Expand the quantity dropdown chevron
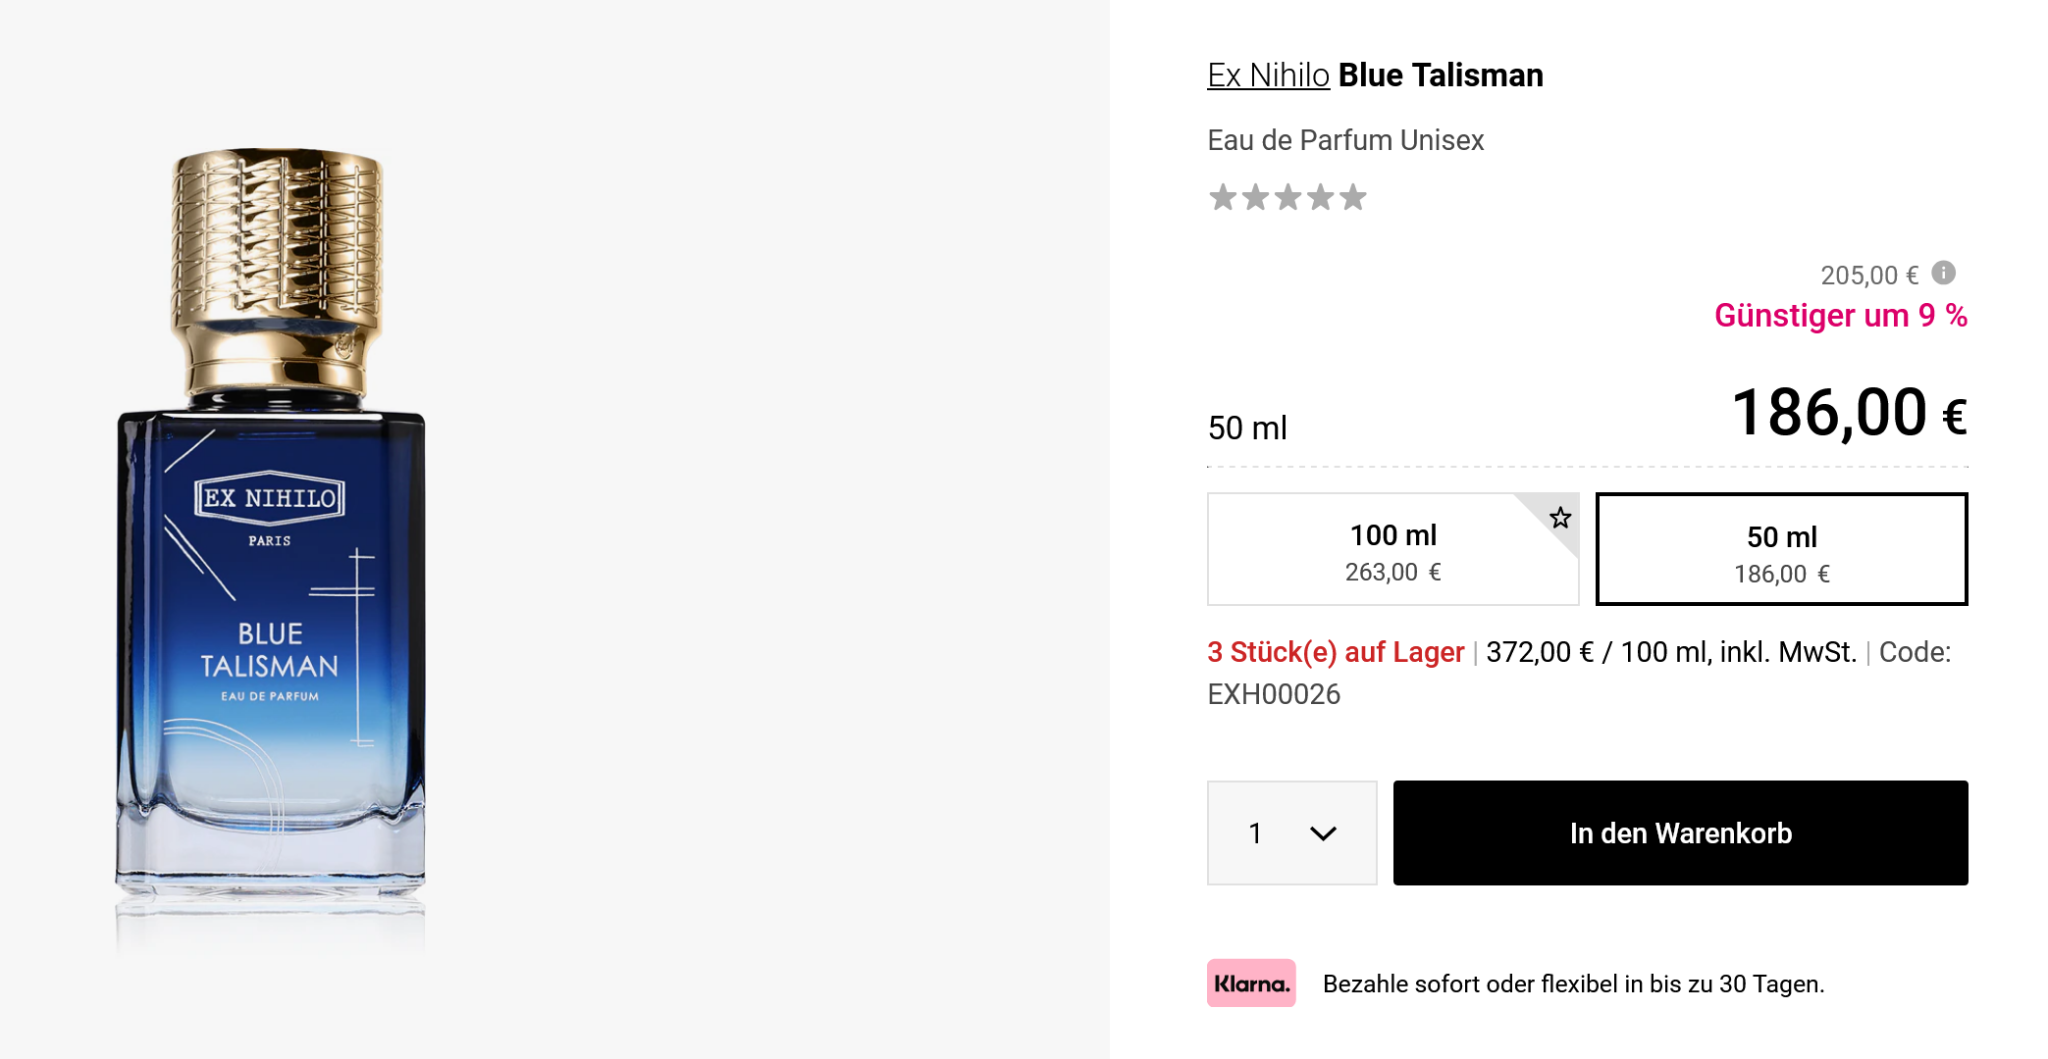The image size is (2048, 1059). (x=1323, y=834)
